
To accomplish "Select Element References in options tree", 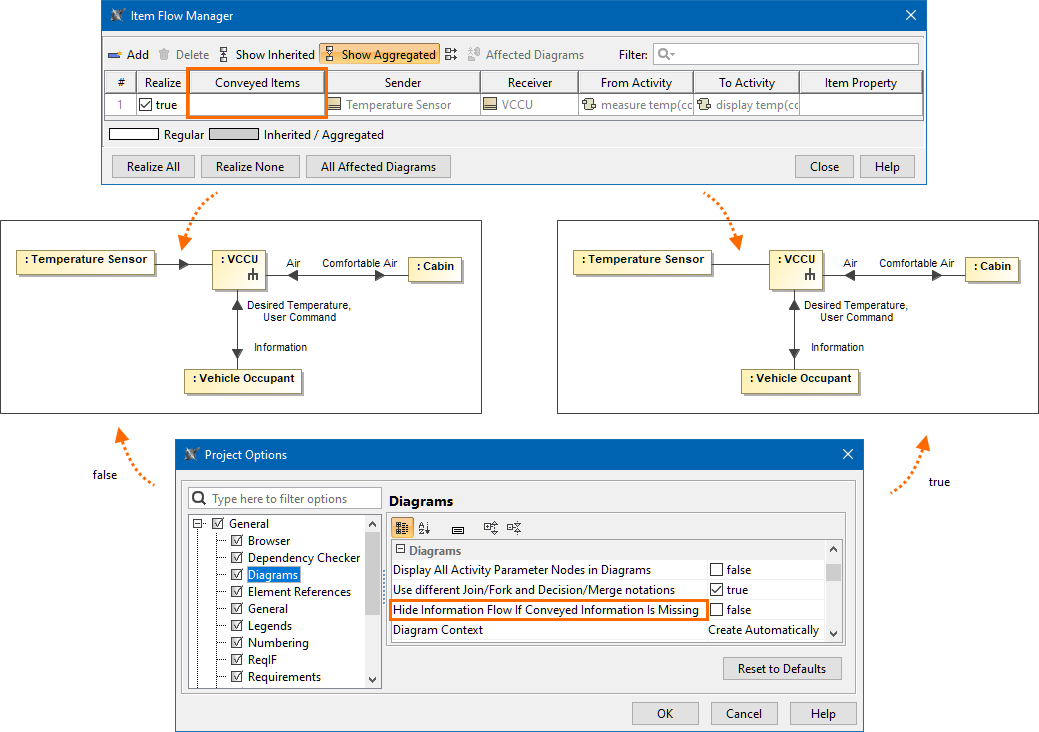I will click(299, 592).
